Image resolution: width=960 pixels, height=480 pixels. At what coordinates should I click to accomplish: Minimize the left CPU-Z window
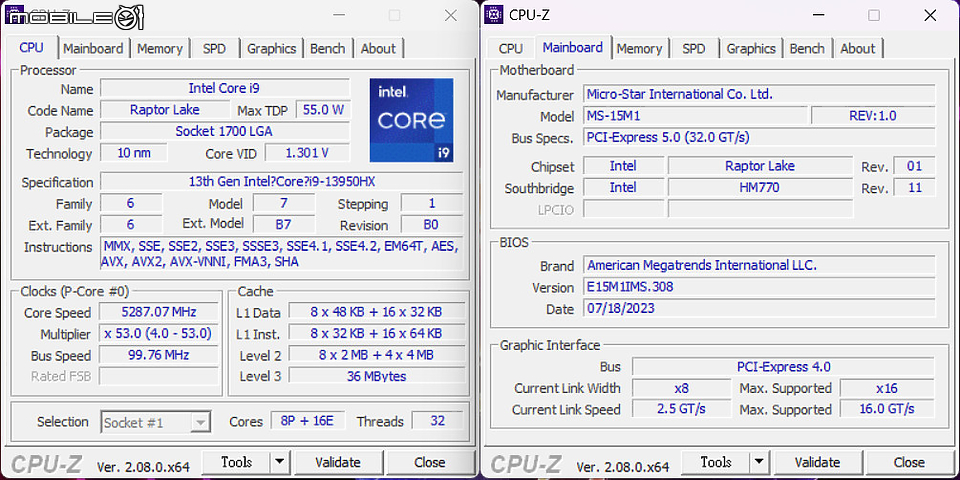point(339,15)
